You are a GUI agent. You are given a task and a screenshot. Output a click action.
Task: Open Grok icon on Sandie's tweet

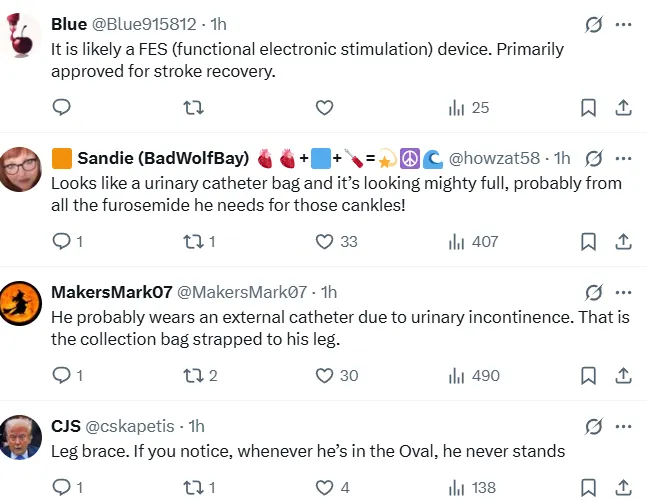pyautogui.click(x=593, y=158)
